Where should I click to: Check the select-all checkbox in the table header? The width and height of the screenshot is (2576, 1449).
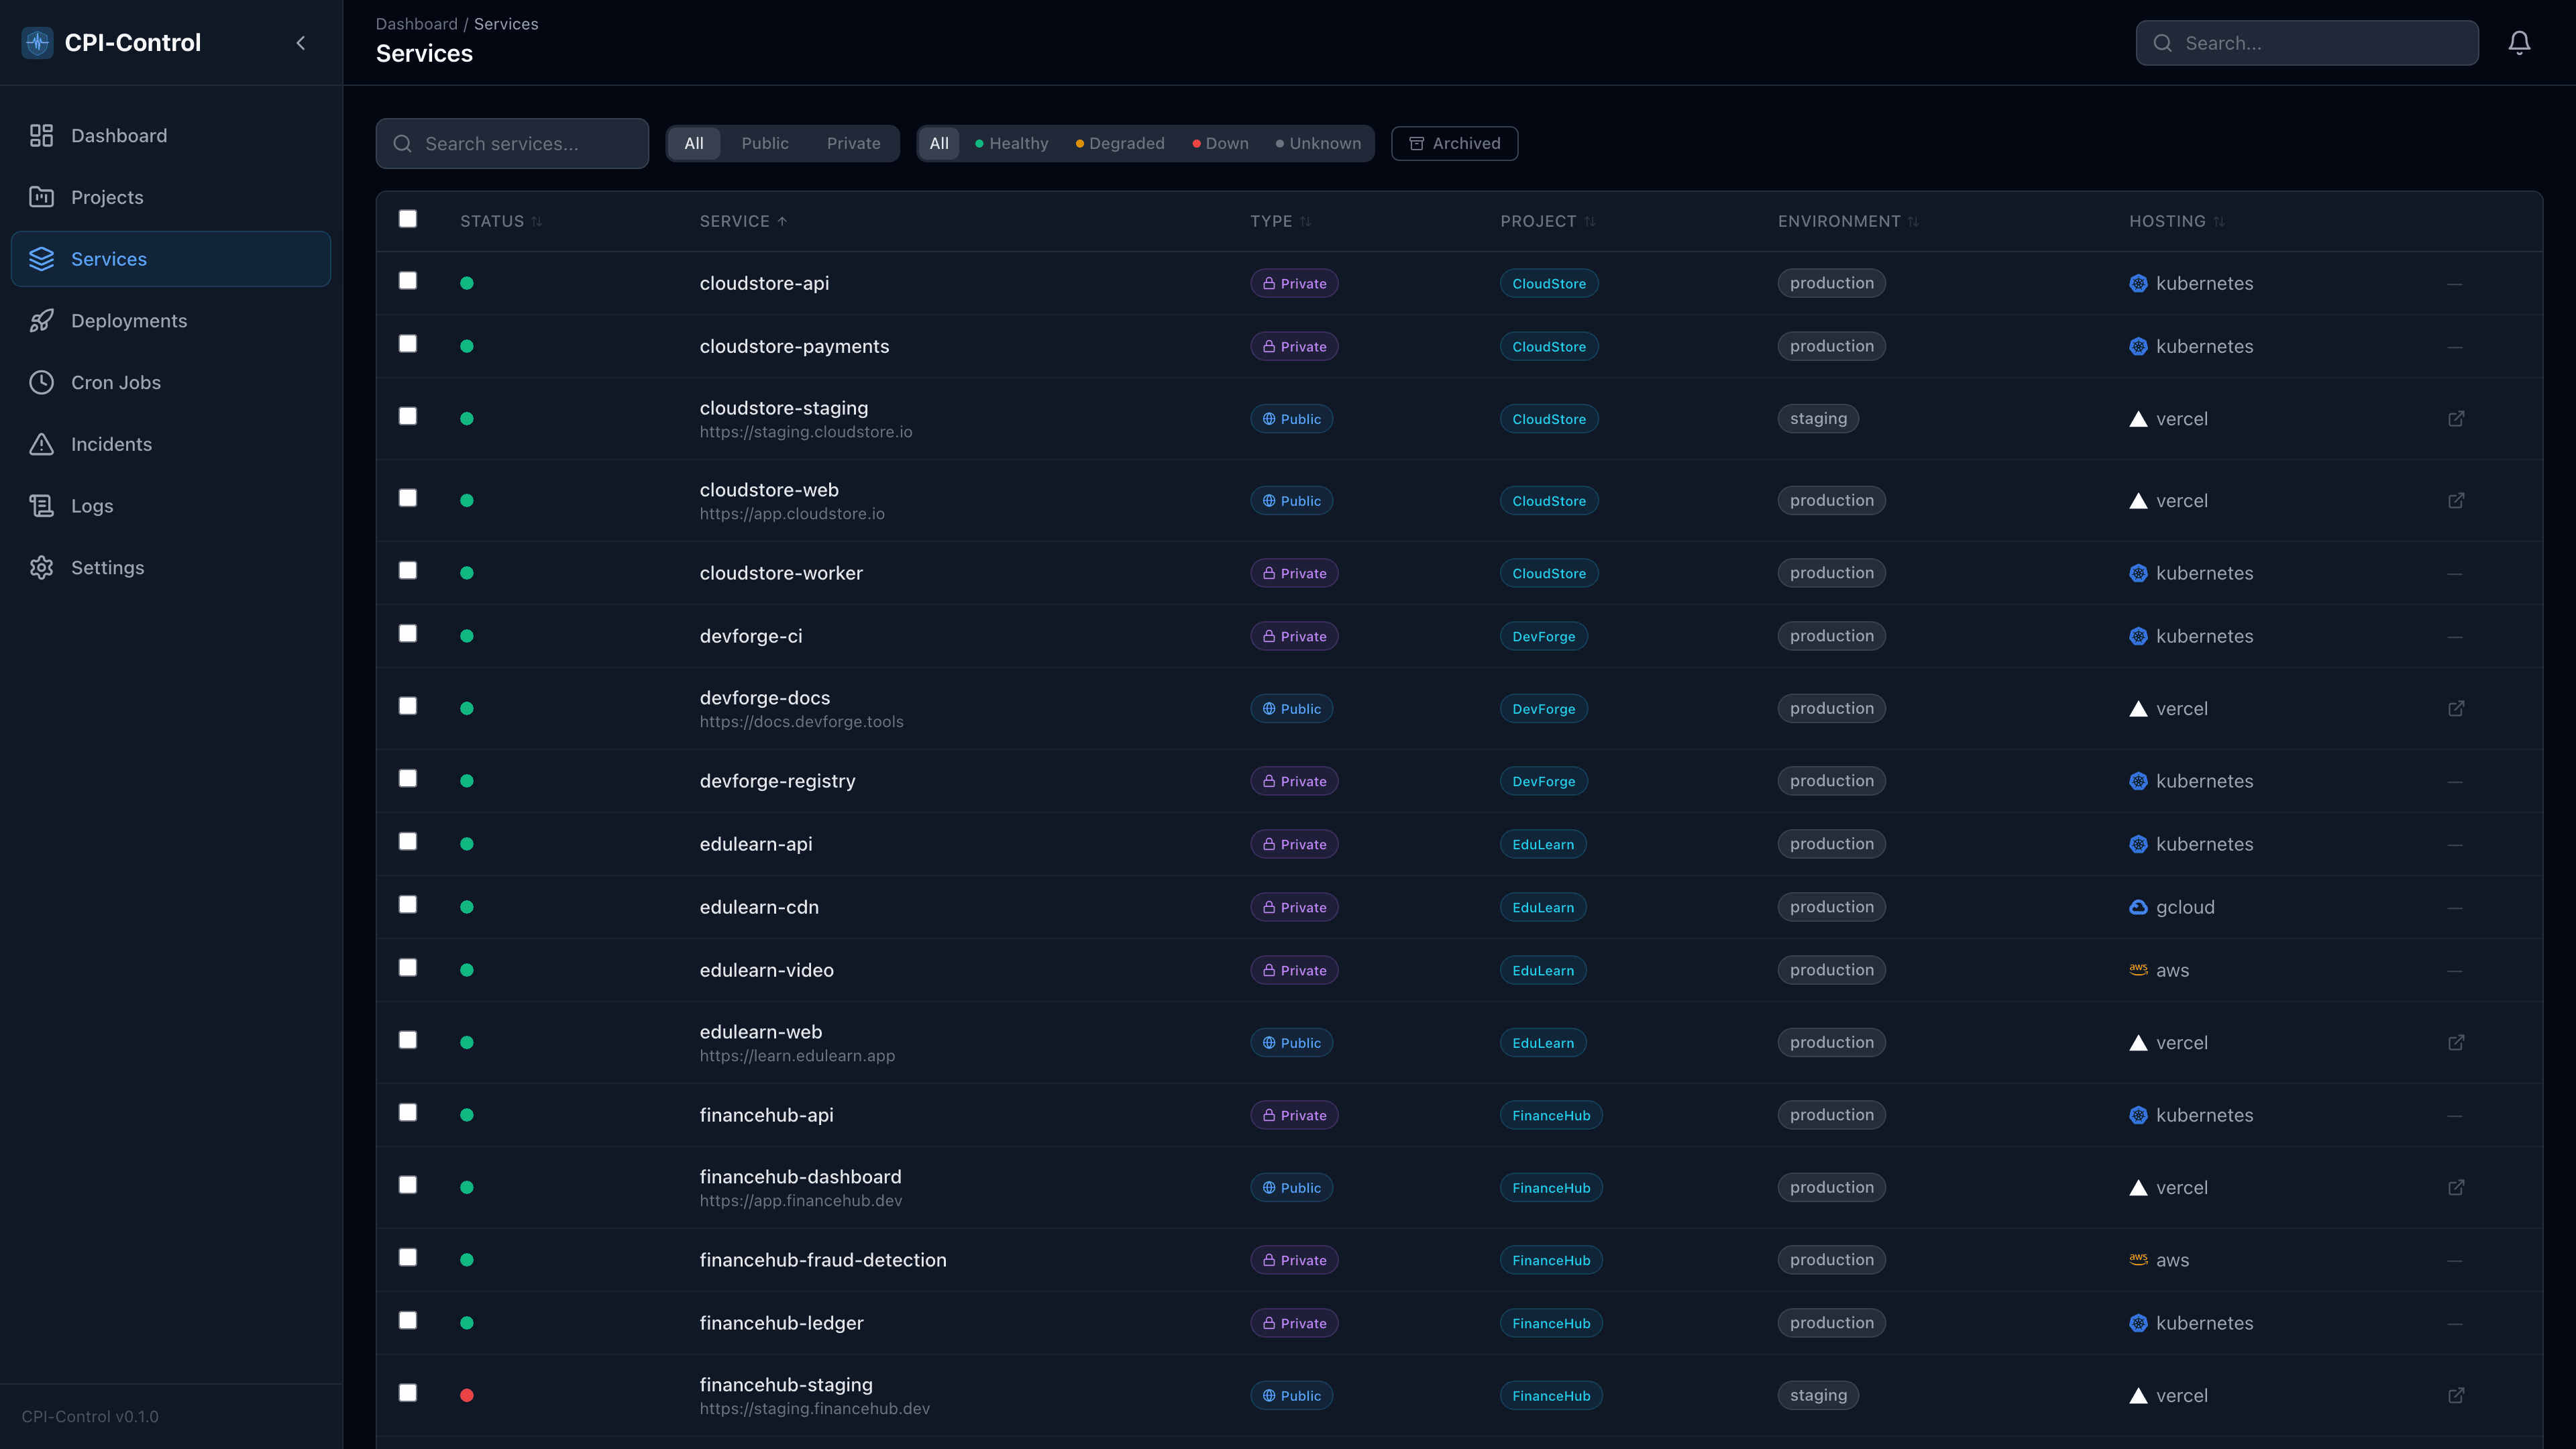[407, 219]
